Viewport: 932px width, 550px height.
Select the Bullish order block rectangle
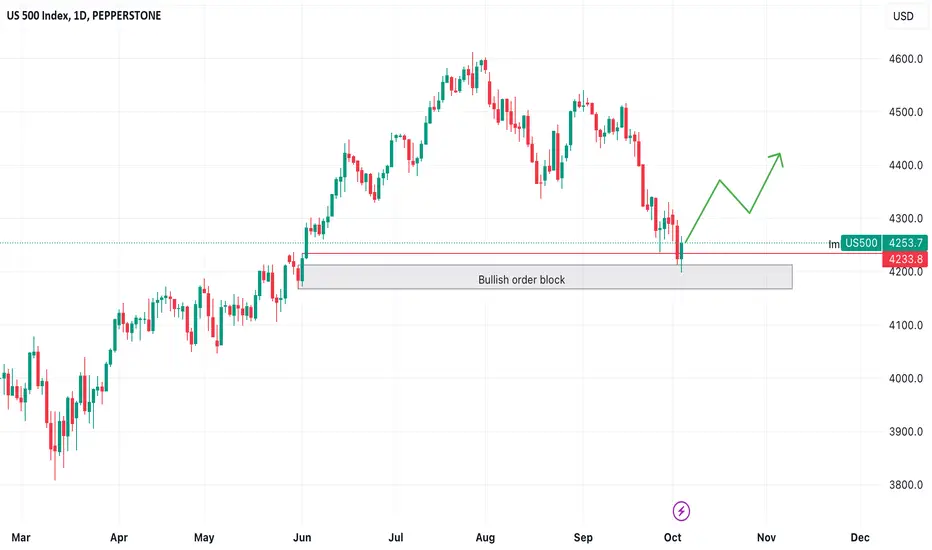click(545, 277)
